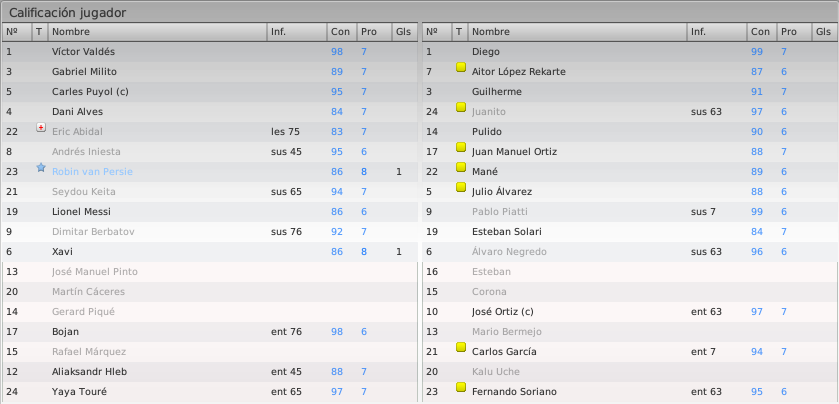839x404 pixels.
Task: Click the injury icon beside Eric Abidal
Action: (41, 127)
